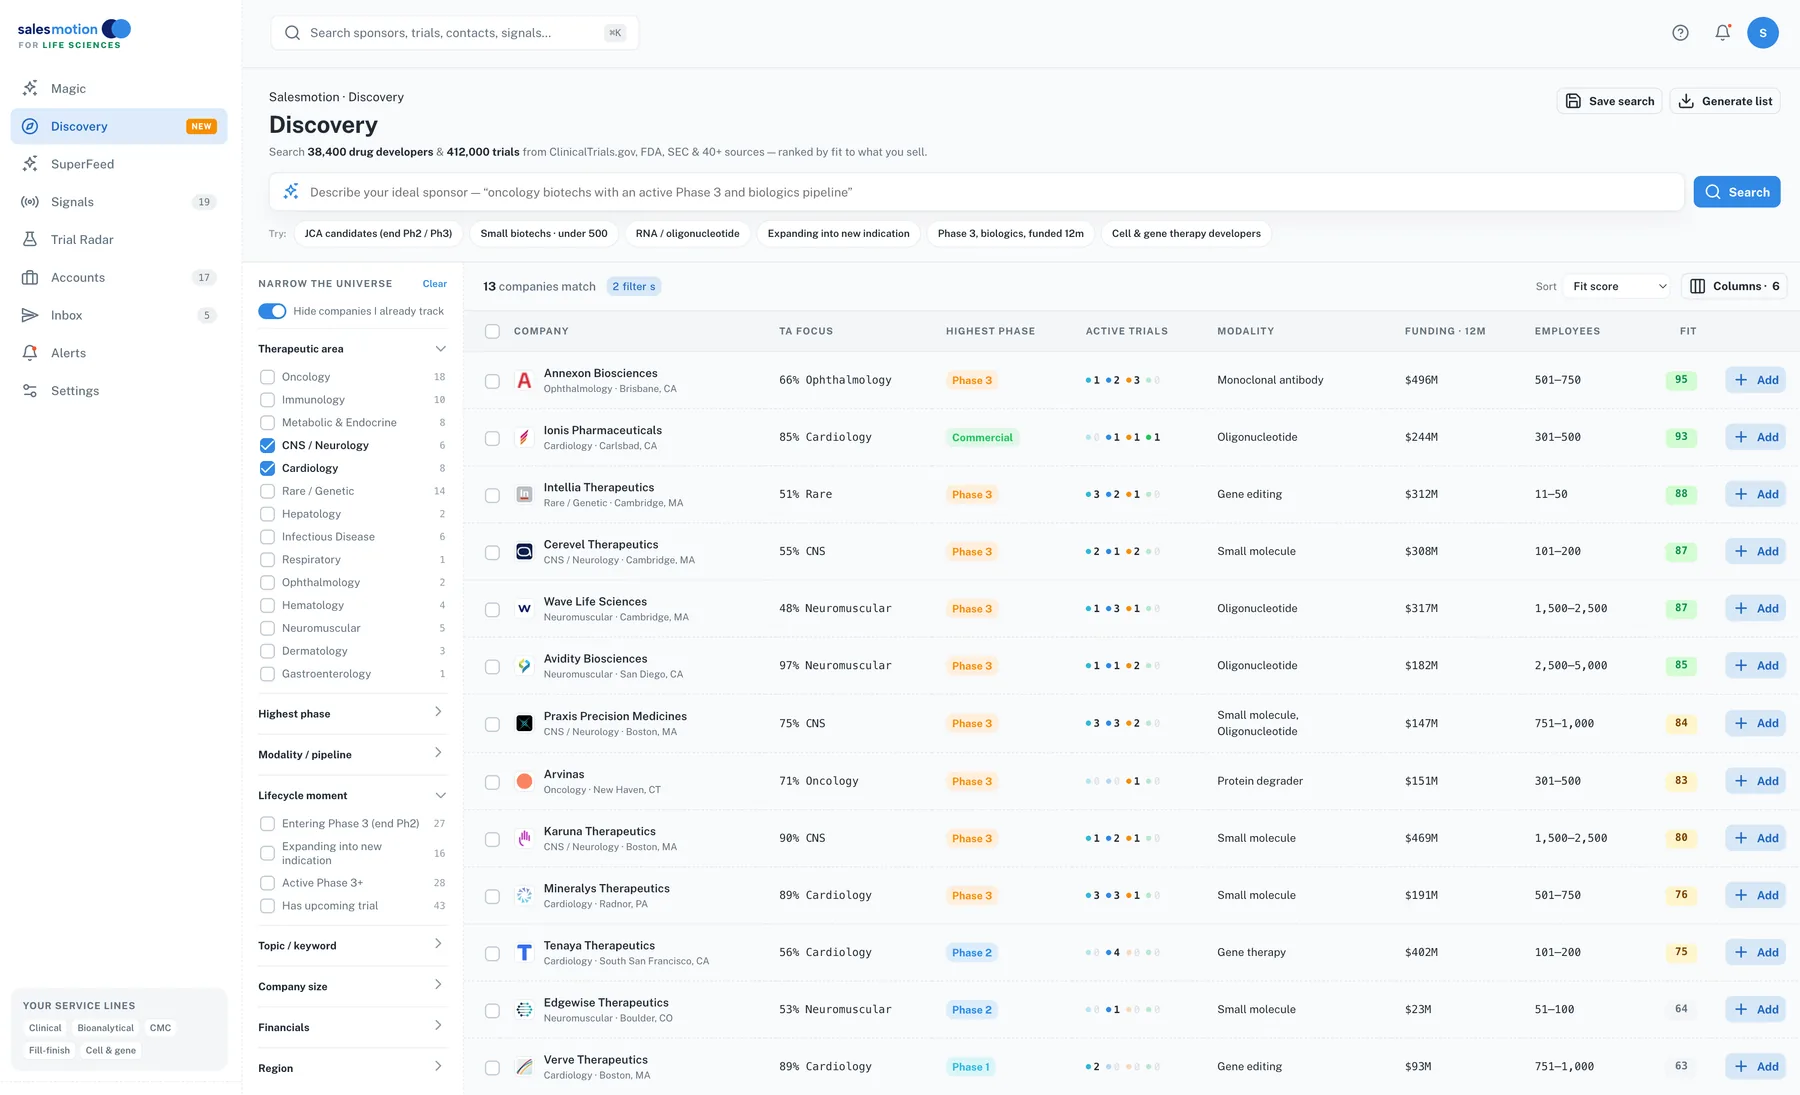1800x1095 pixels.
Task: Check Entering Phase 3 (end Ph2)
Action: point(267,824)
